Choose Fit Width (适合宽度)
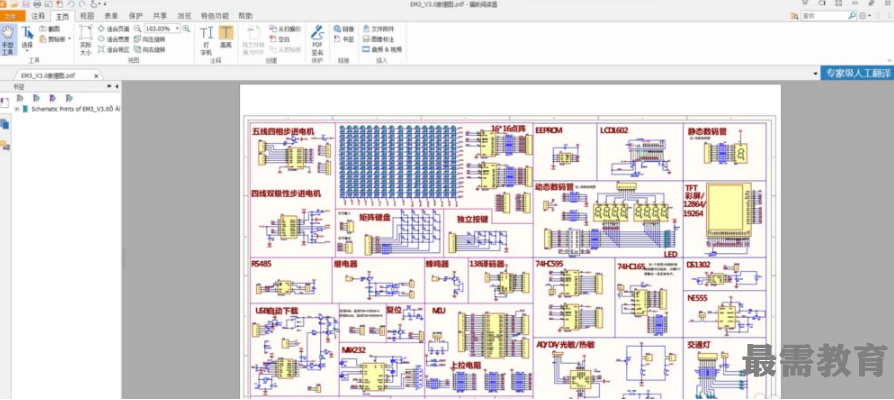Image resolution: width=894 pixels, height=400 pixels. pos(113,39)
